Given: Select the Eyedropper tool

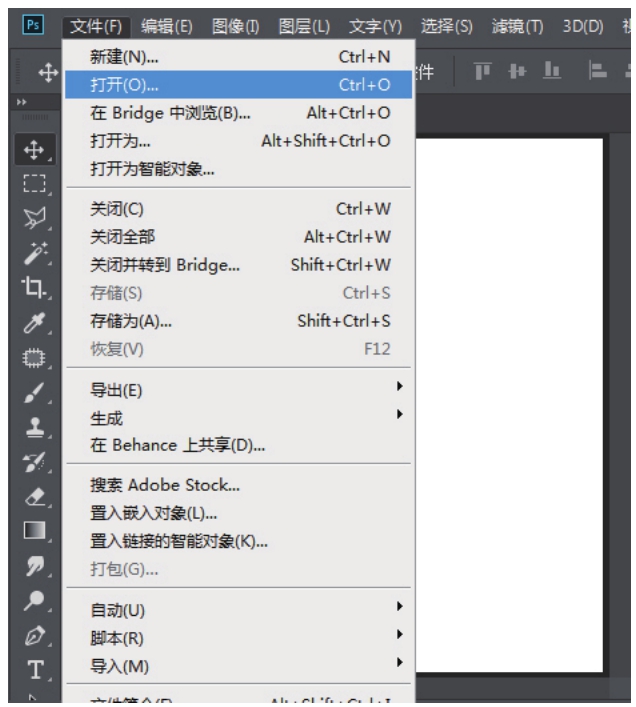Looking at the screenshot, I should coord(35,322).
